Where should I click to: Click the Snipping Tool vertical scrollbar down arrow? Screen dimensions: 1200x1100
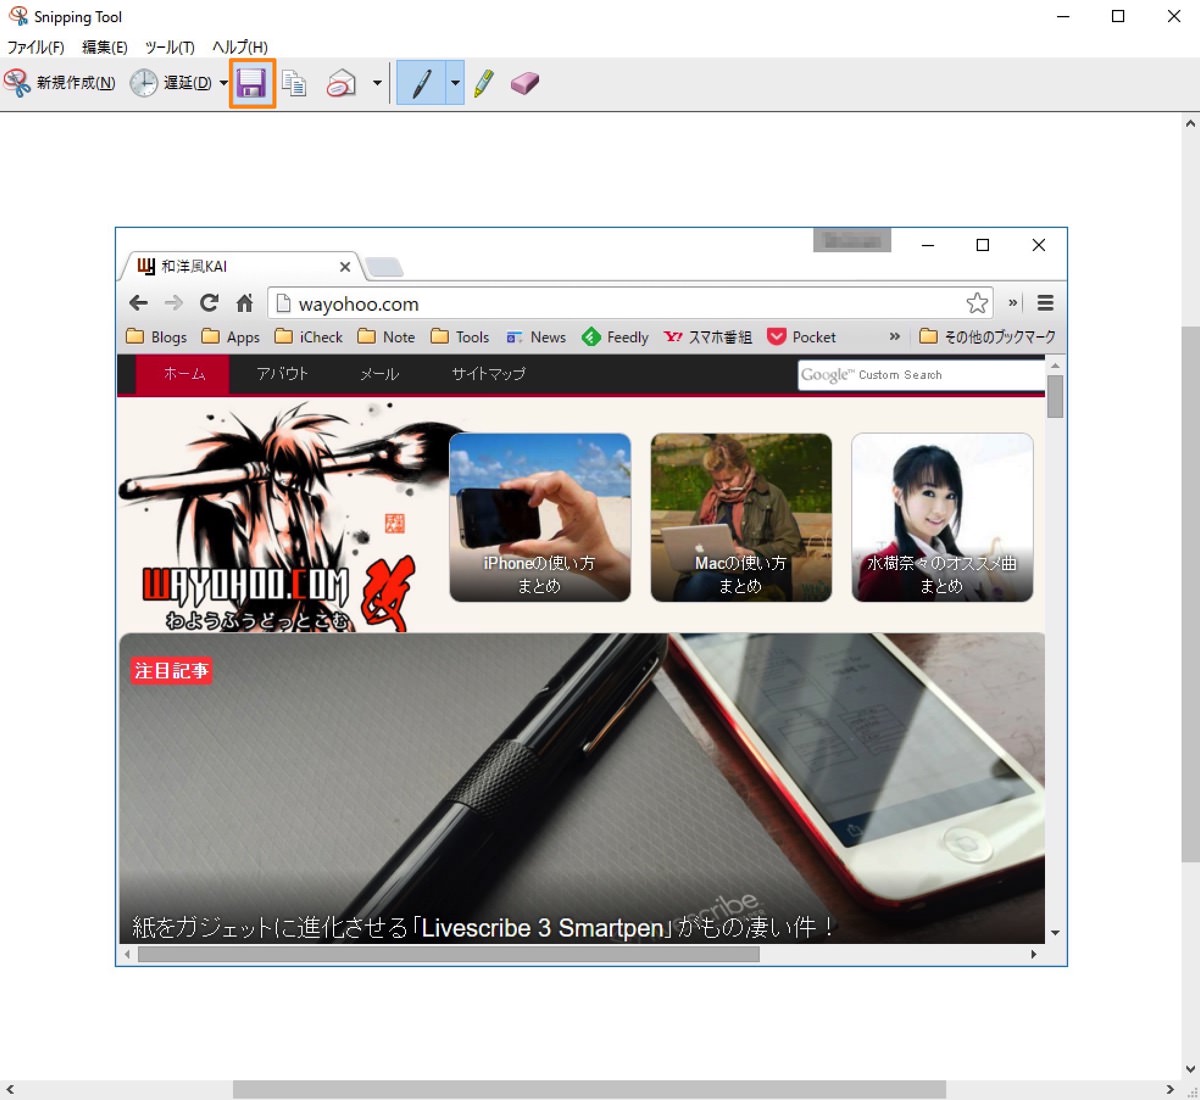[1190, 1068]
